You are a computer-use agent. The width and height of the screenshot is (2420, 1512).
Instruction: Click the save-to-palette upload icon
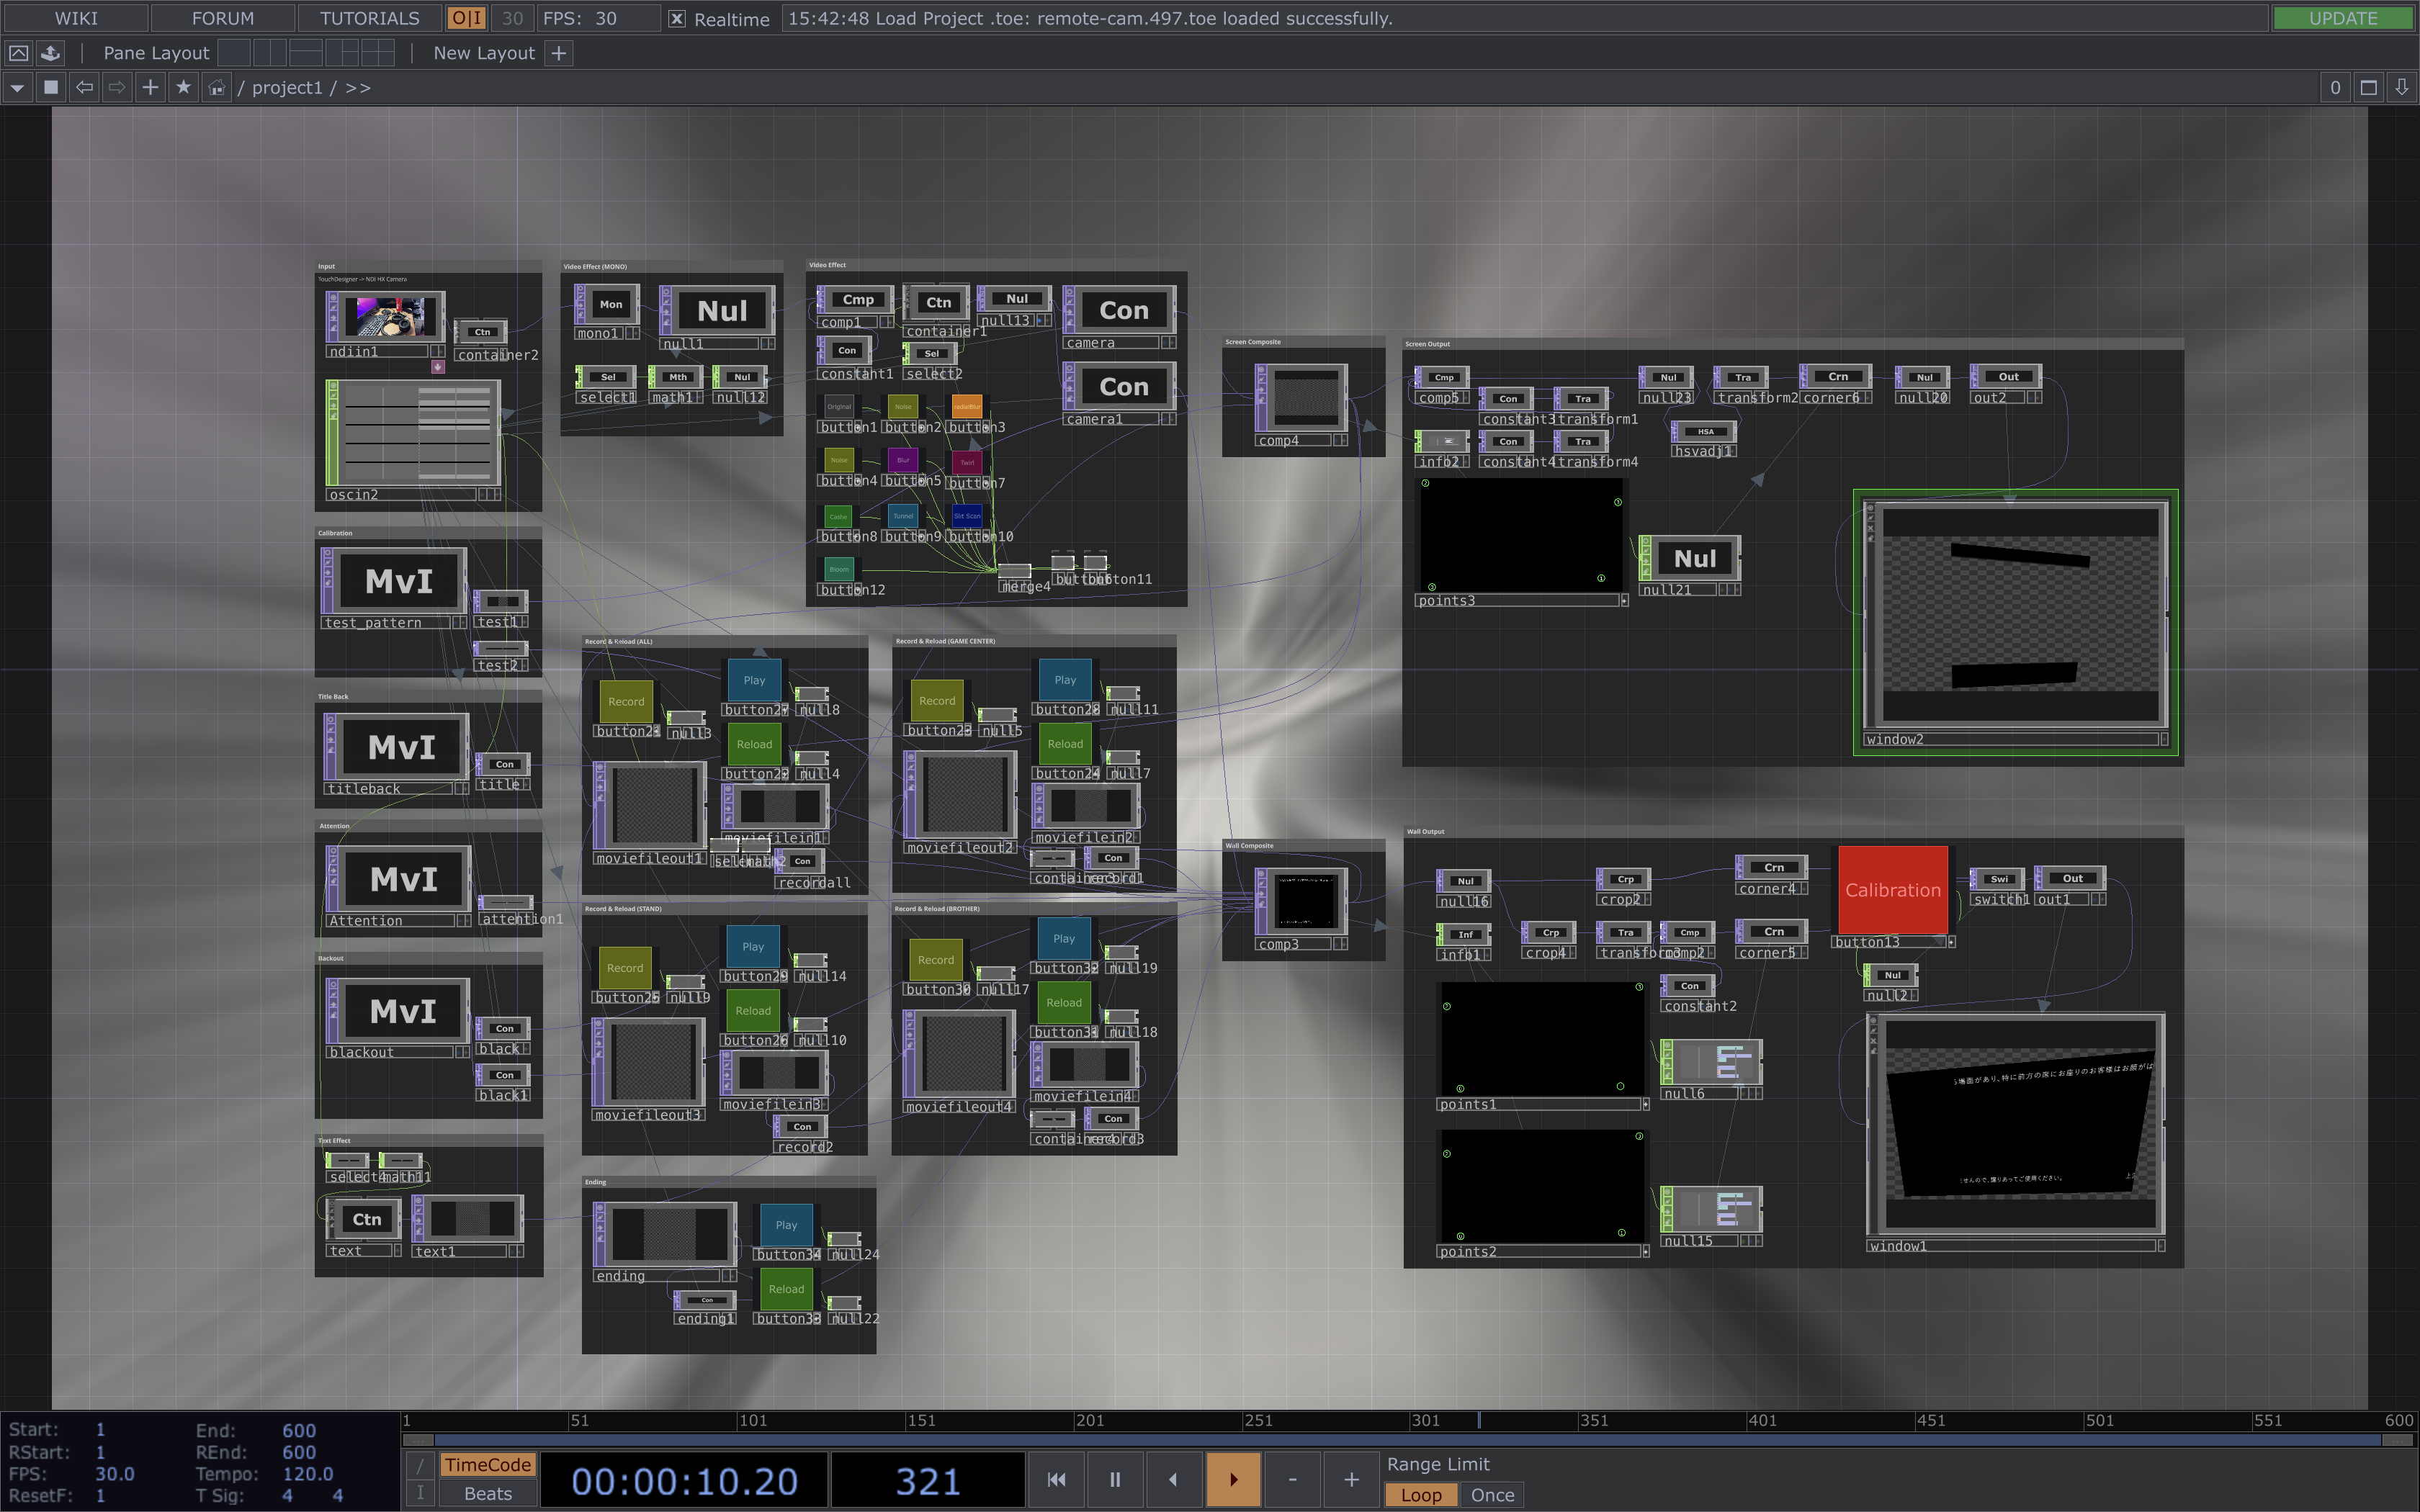[50, 53]
